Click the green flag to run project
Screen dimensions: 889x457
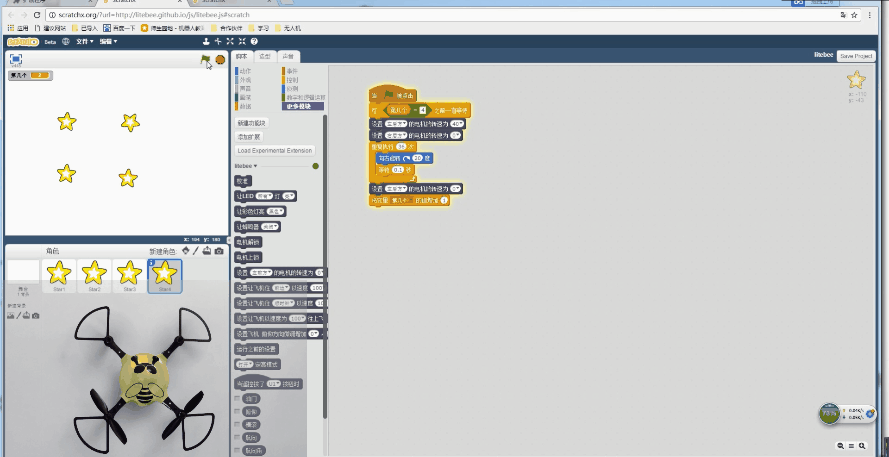pyautogui.click(x=205, y=60)
